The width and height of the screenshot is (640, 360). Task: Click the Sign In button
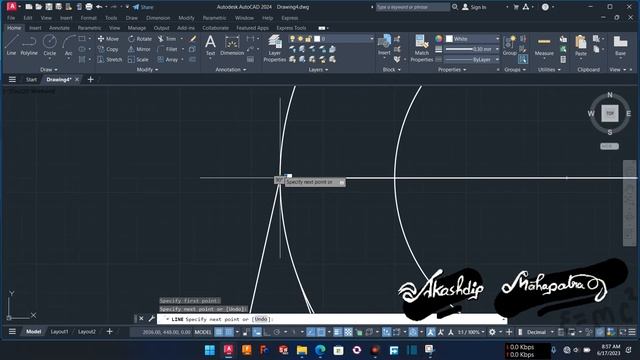click(x=474, y=7)
